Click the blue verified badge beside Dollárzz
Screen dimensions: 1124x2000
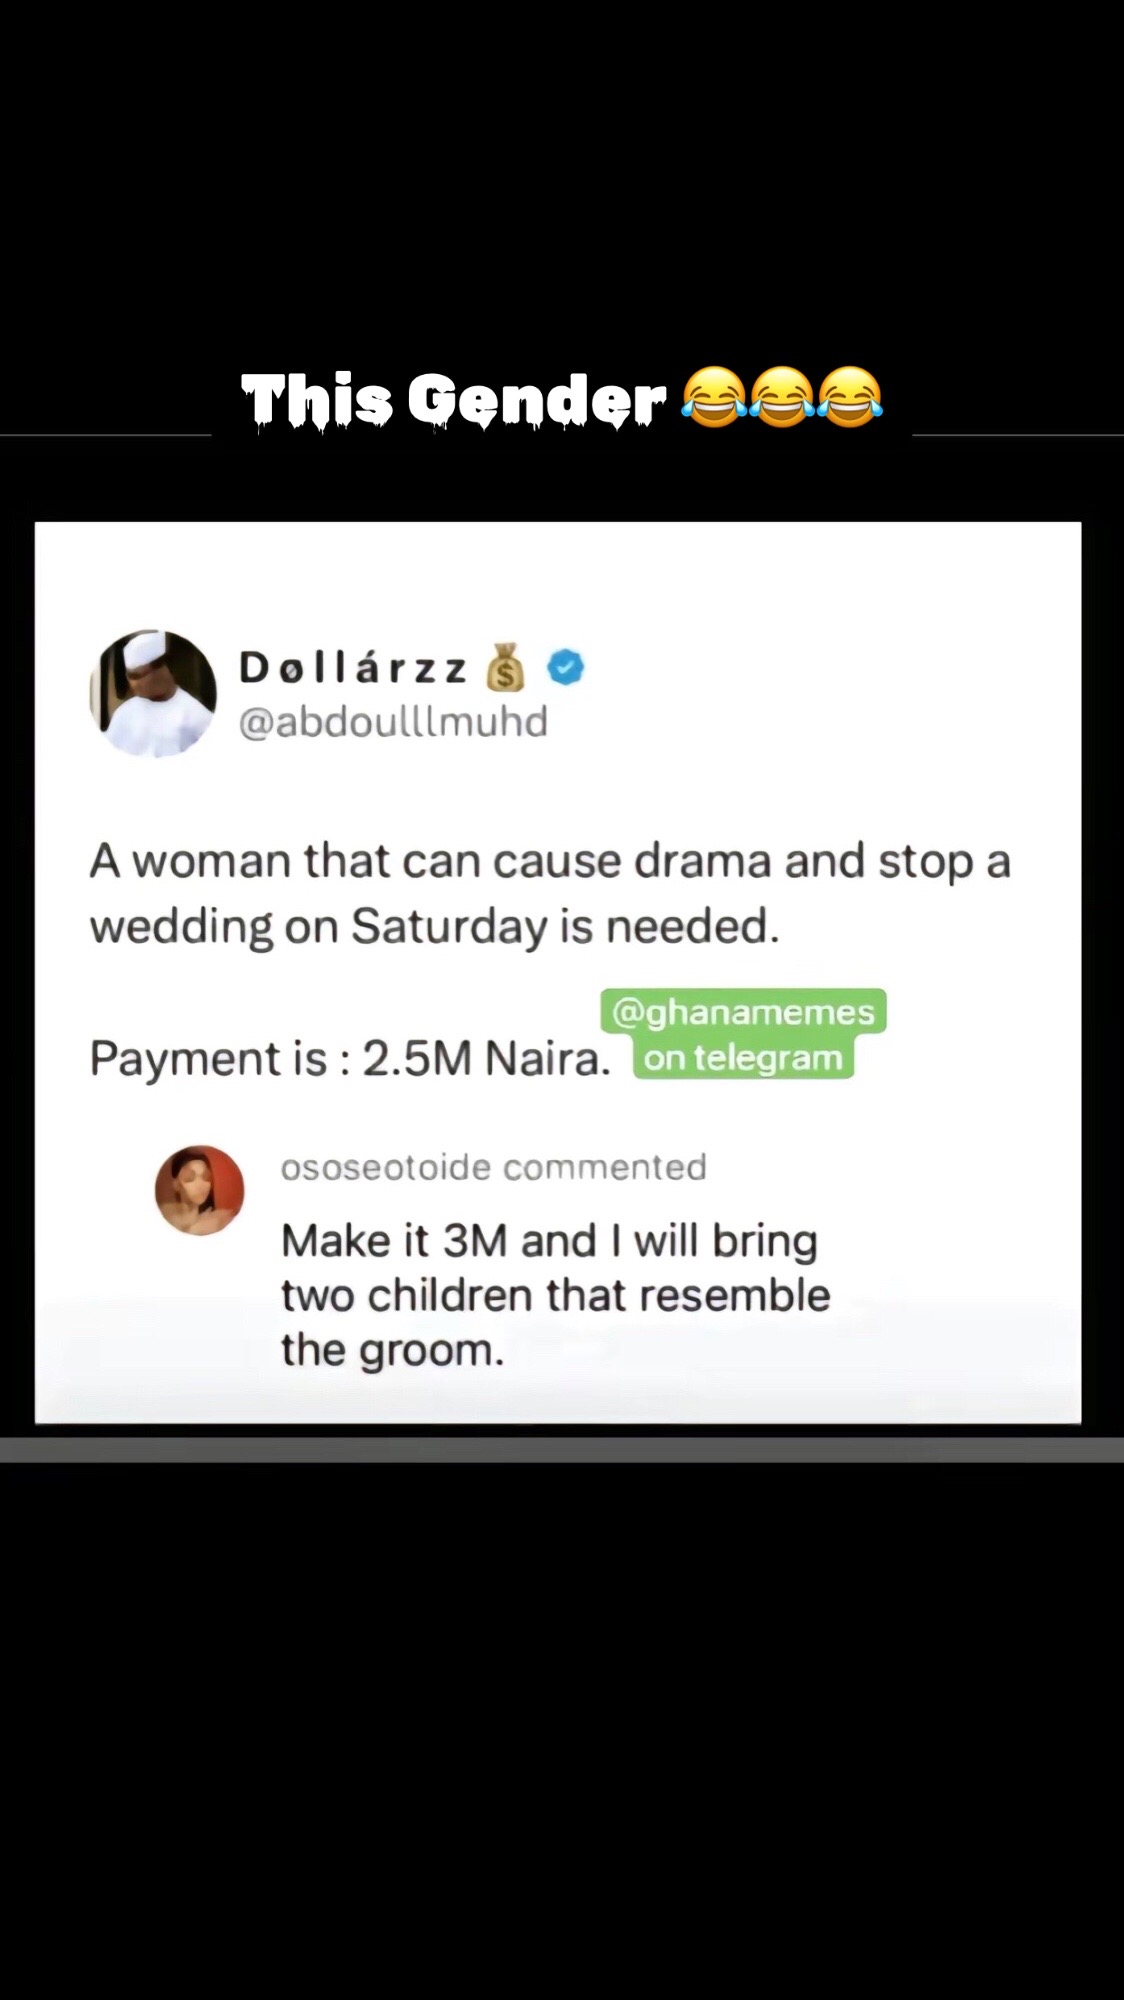pos(566,667)
